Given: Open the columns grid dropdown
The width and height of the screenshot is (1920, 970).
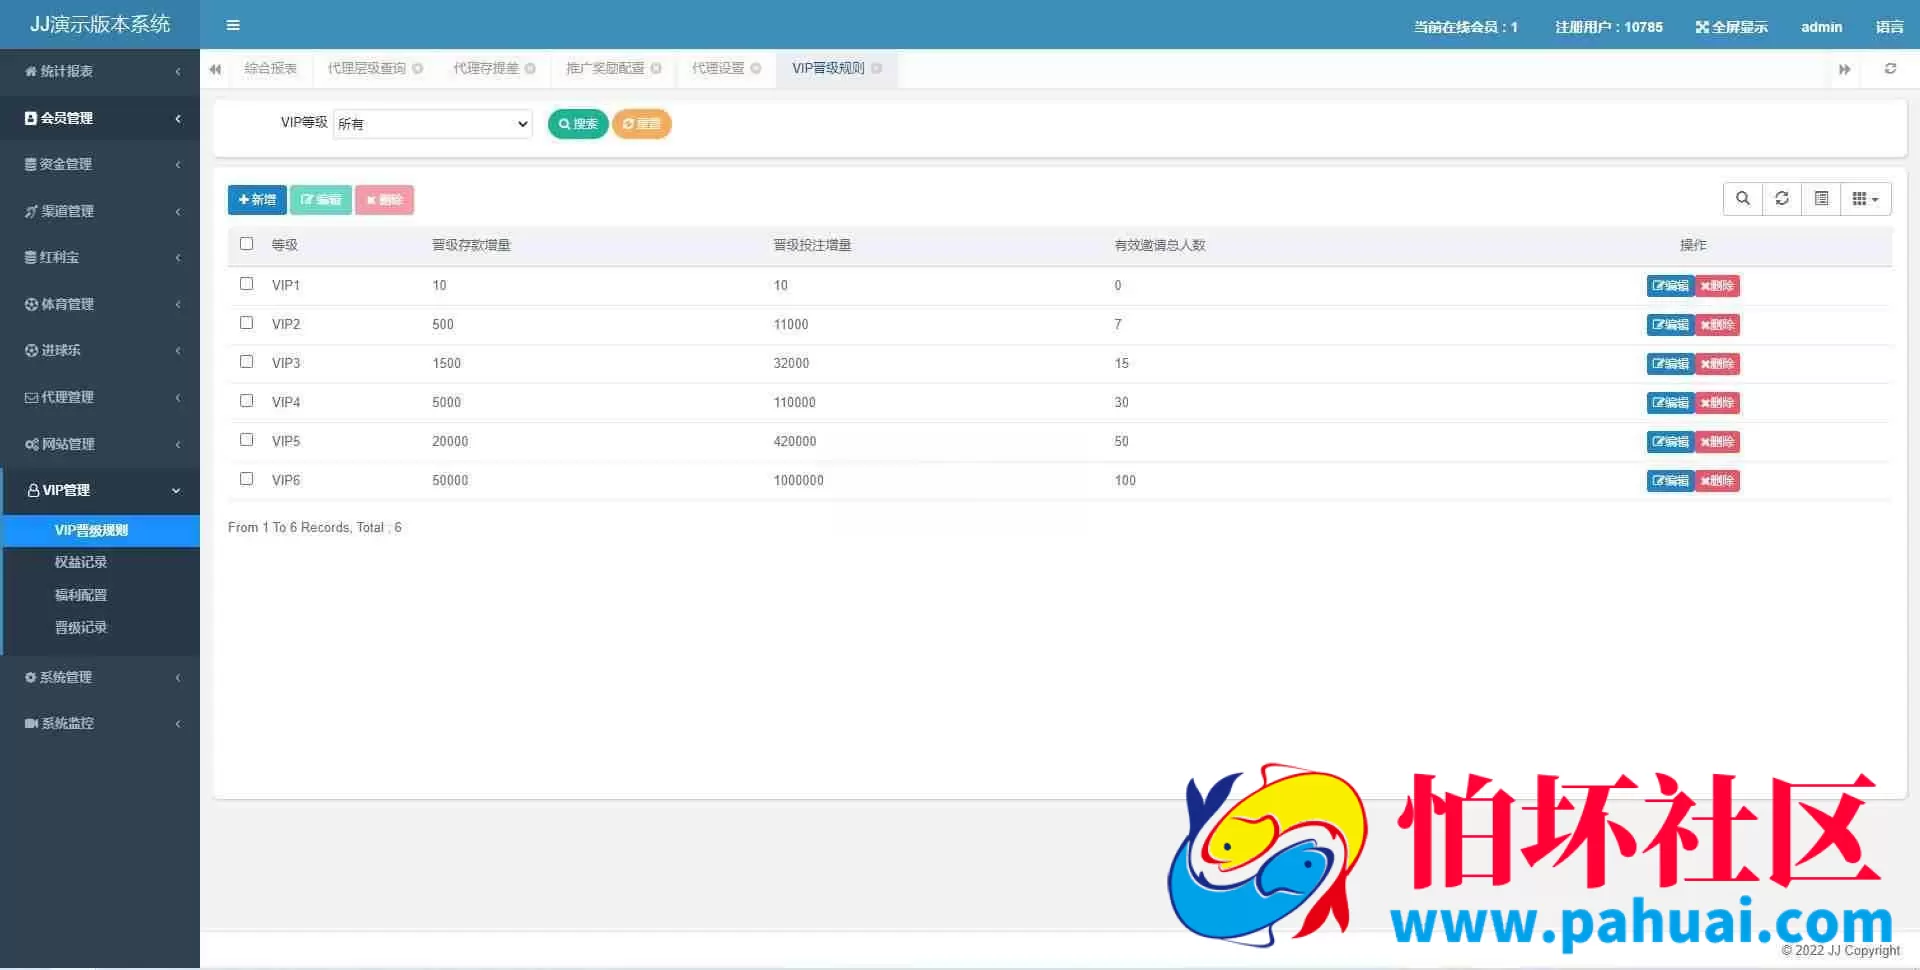Looking at the screenshot, I should point(1866,199).
